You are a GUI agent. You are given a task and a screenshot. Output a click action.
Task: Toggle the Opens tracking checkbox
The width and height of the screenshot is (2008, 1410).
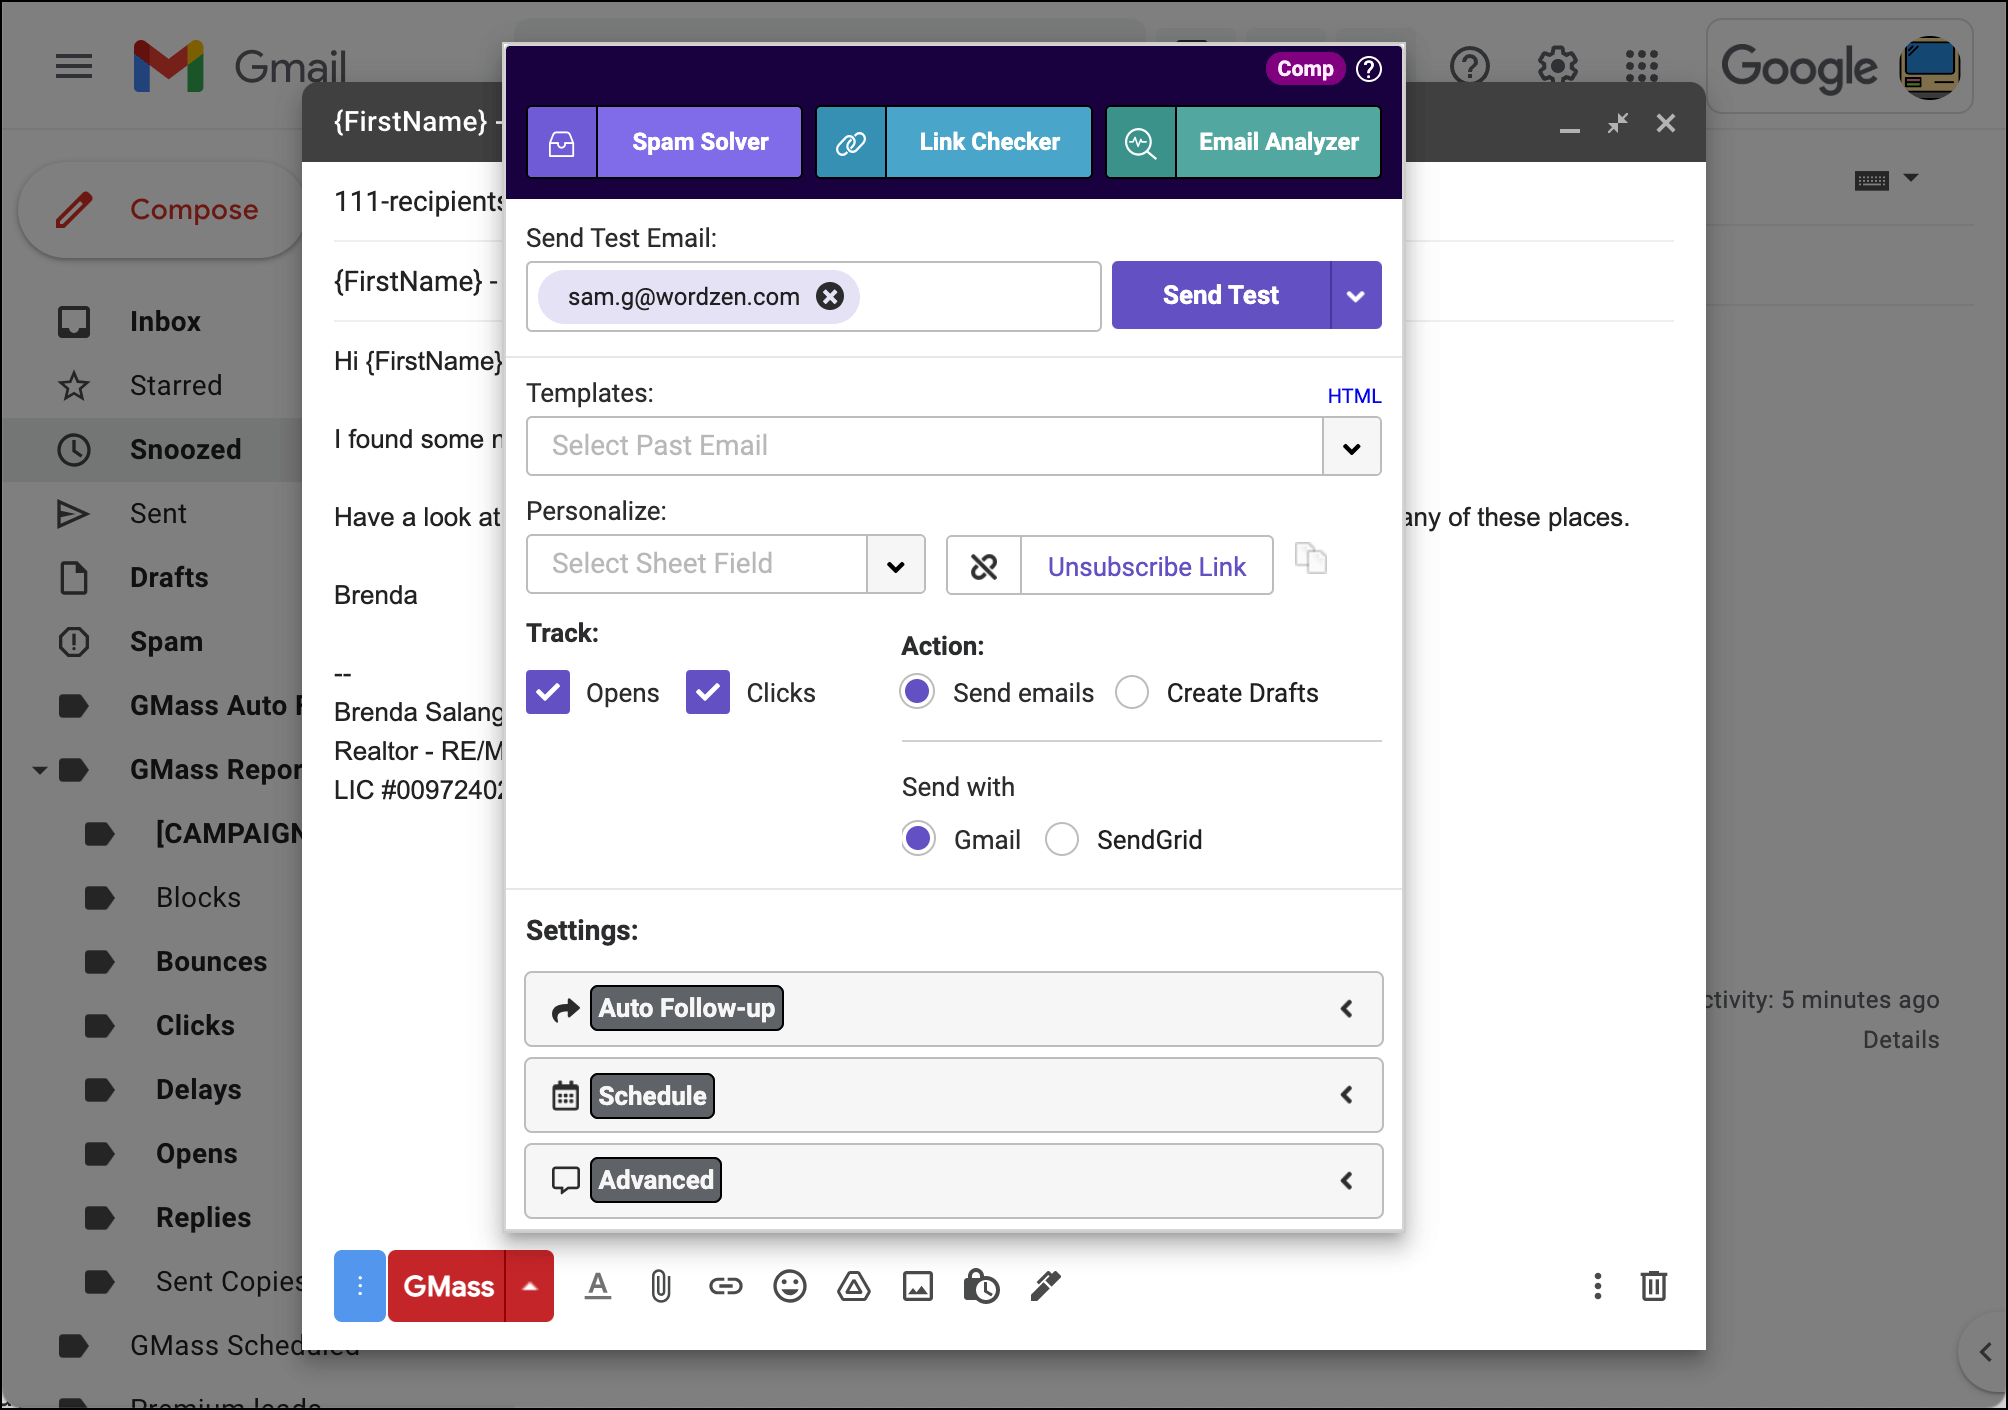pyautogui.click(x=548, y=692)
